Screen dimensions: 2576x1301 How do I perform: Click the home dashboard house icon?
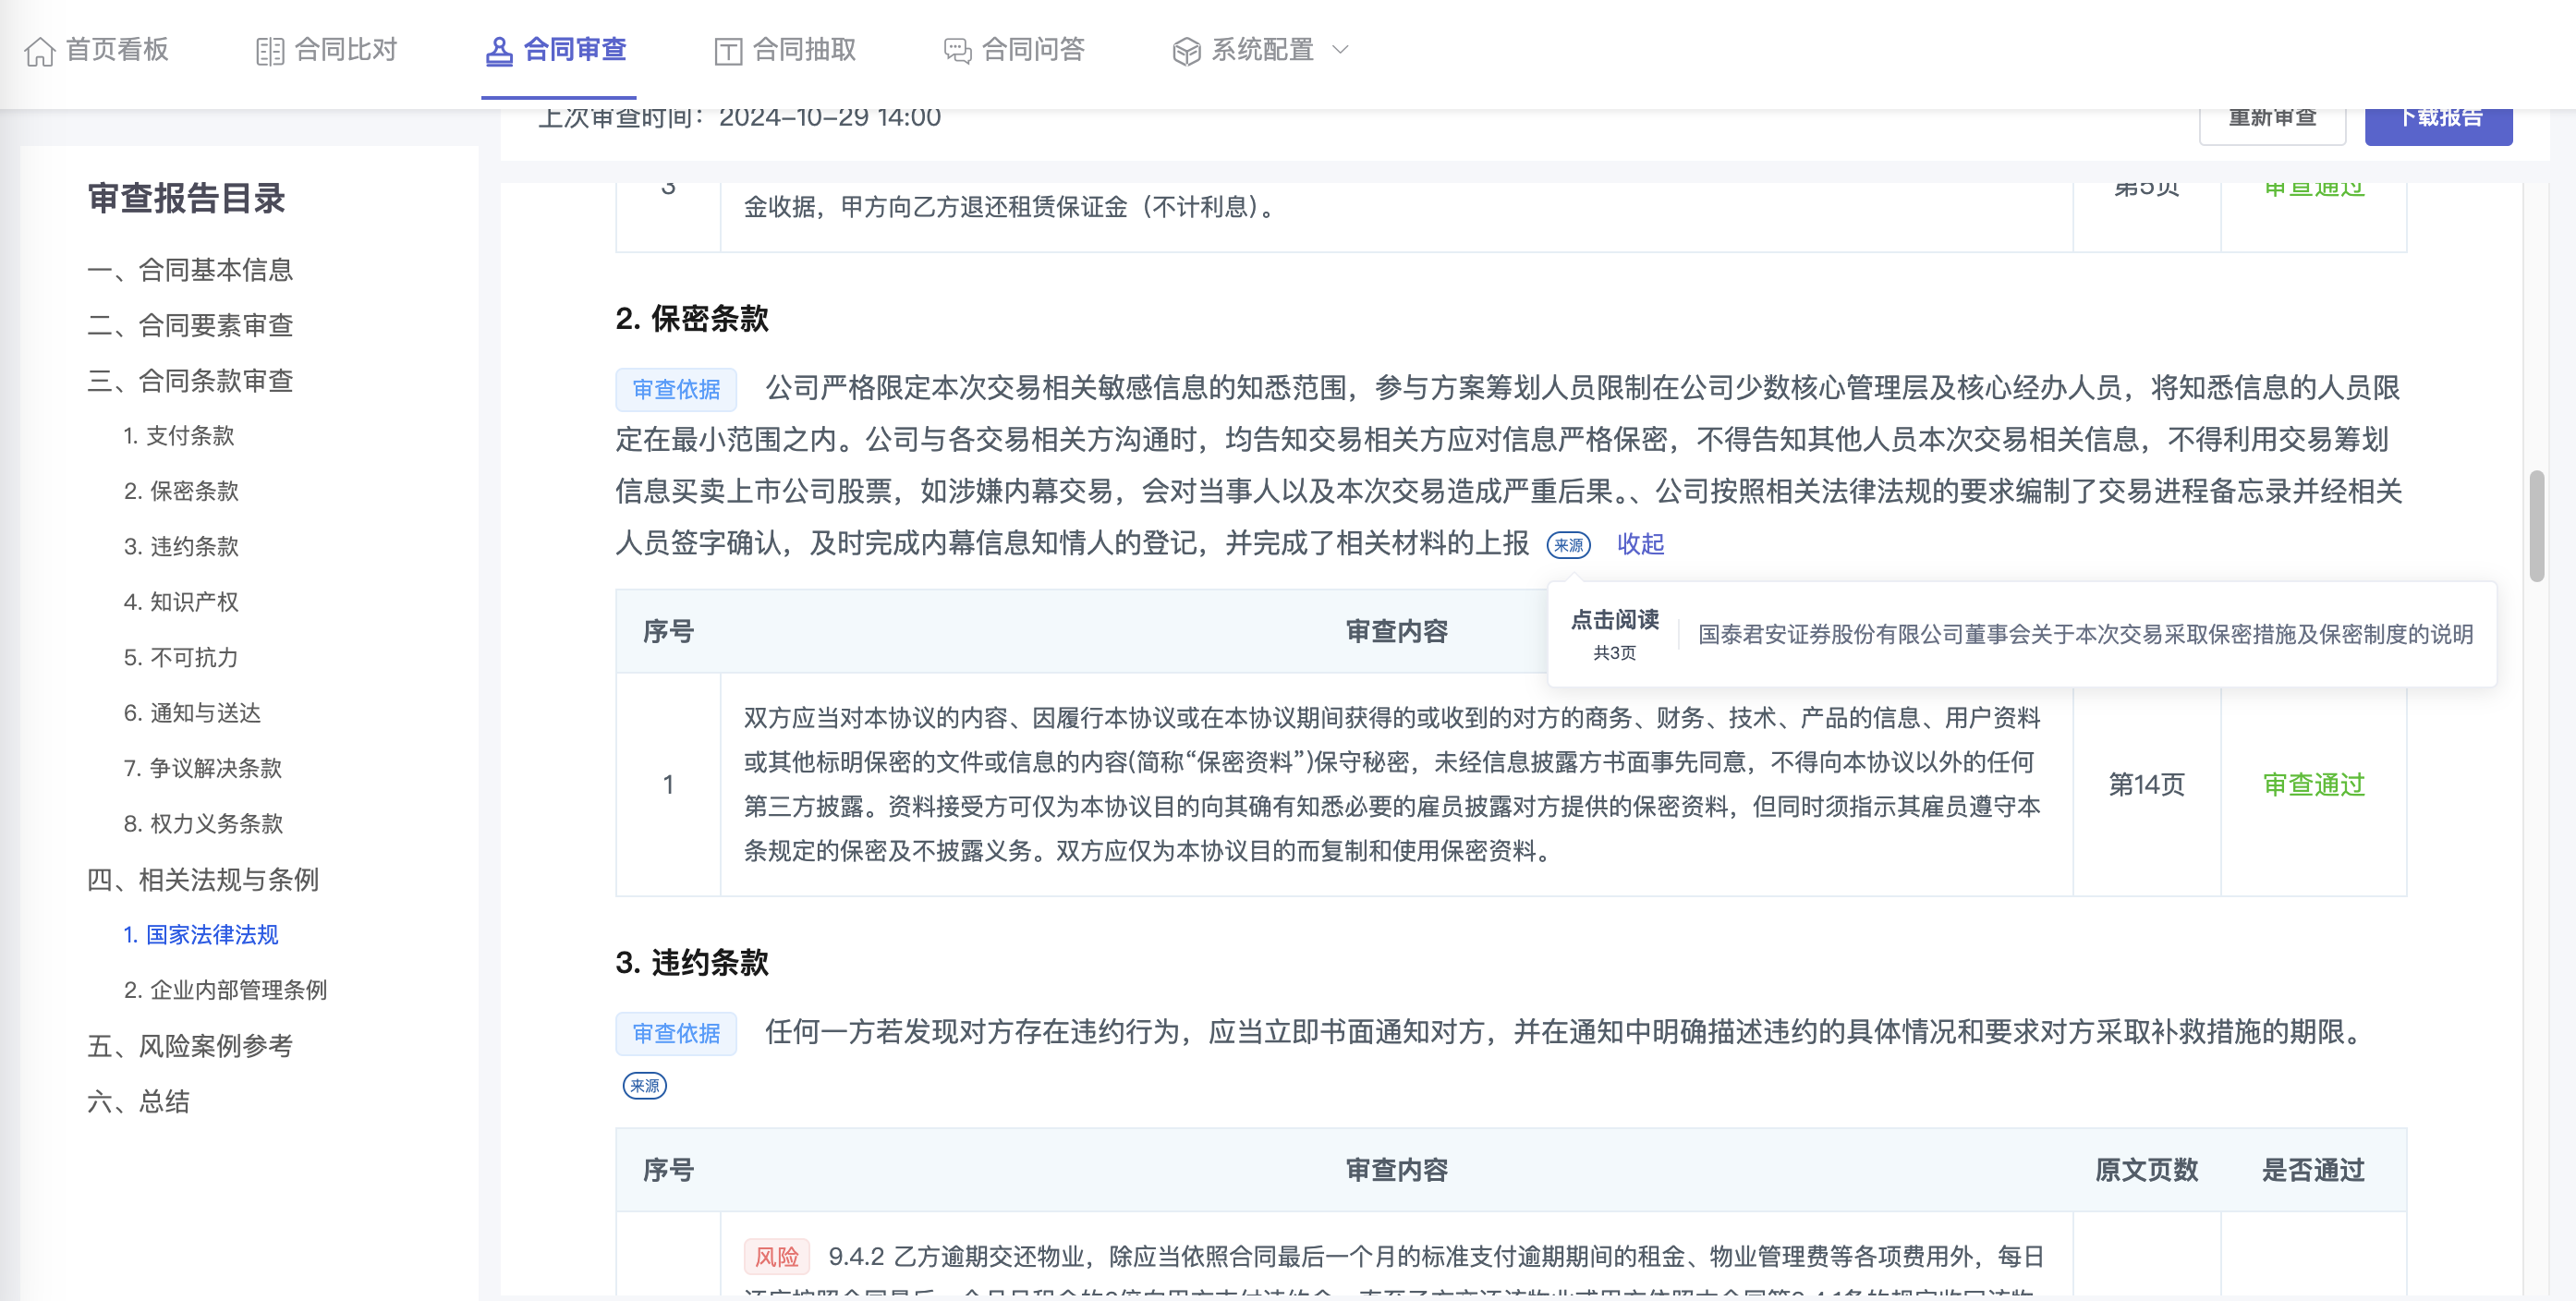(40, 51)
